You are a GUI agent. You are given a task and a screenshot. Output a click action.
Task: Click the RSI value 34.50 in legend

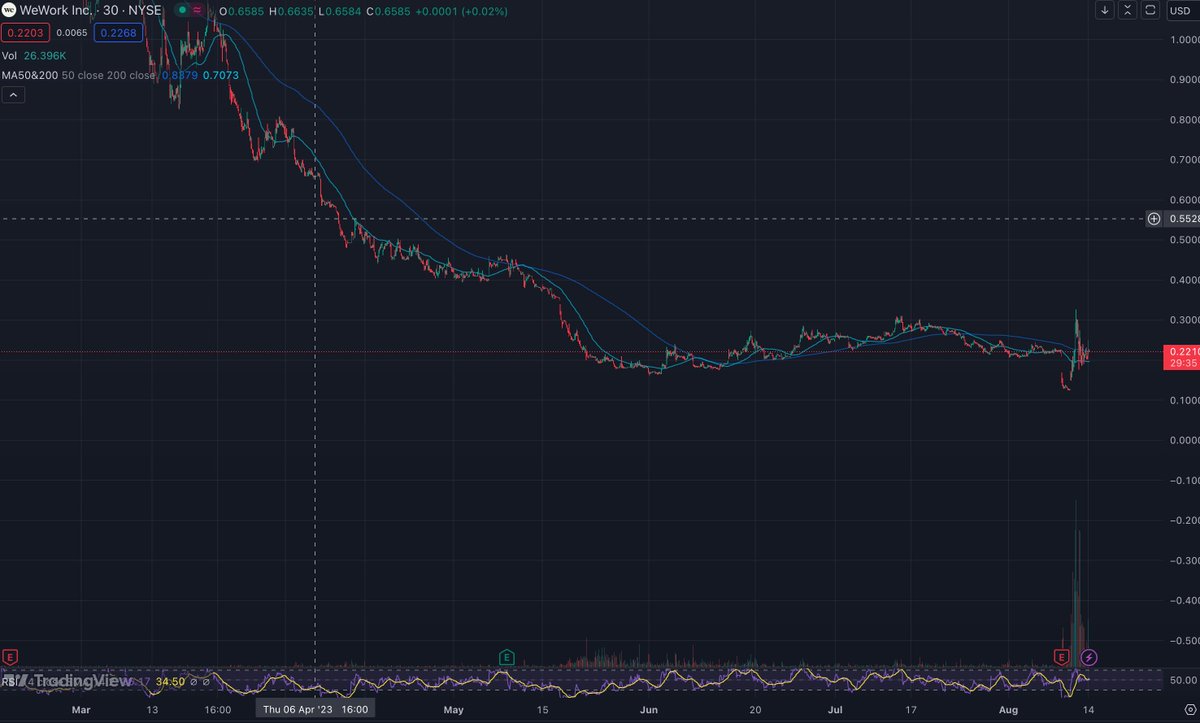point(170,681)
